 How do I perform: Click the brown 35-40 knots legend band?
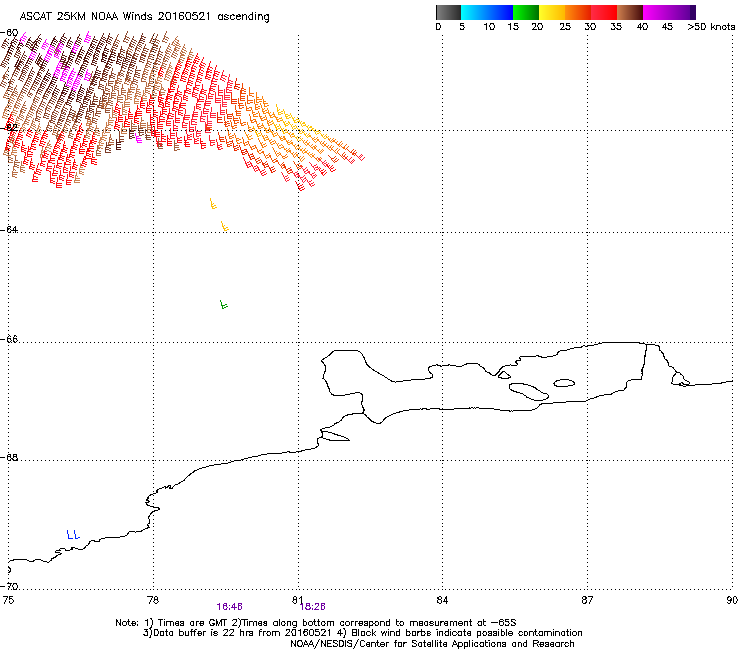[630, 12]
